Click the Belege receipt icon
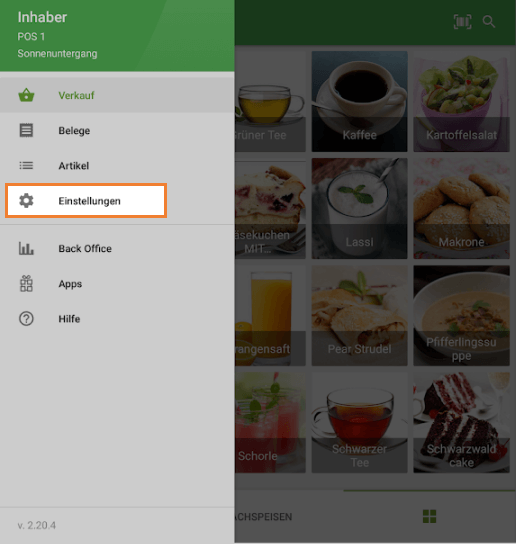This screenshot has width=516, height=544. pos(26,130)
